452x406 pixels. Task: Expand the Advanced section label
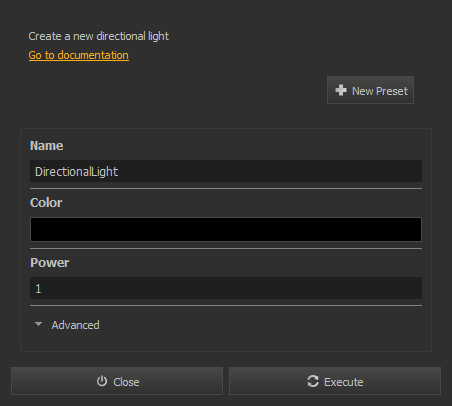[x=75, y=325]
